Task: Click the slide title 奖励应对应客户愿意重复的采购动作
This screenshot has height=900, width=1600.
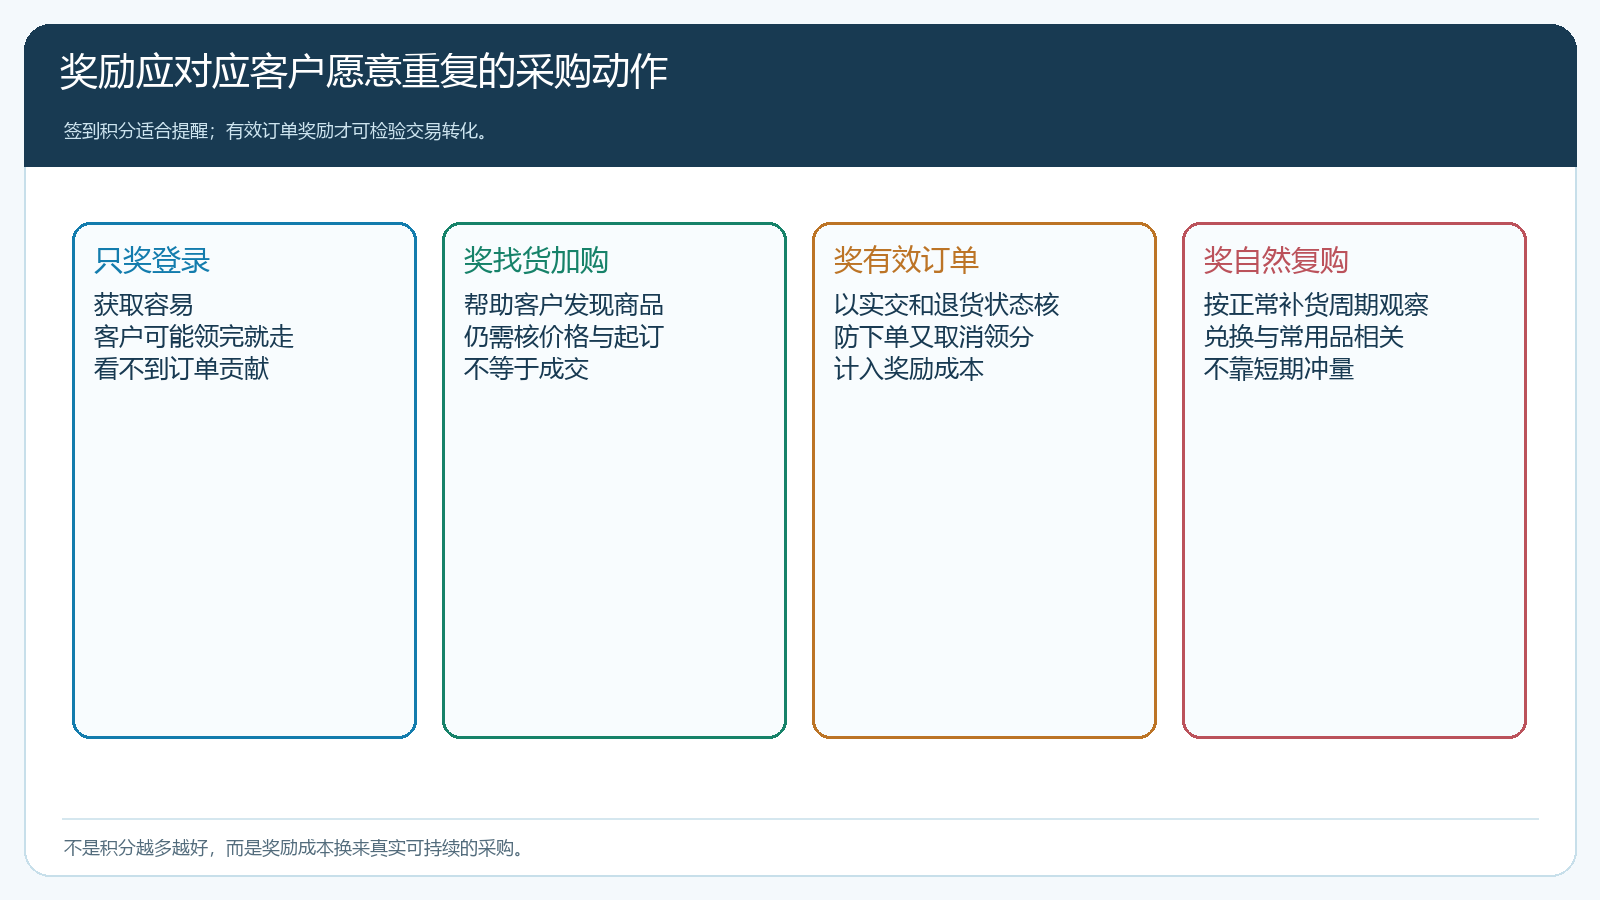Action: [364, 72]
